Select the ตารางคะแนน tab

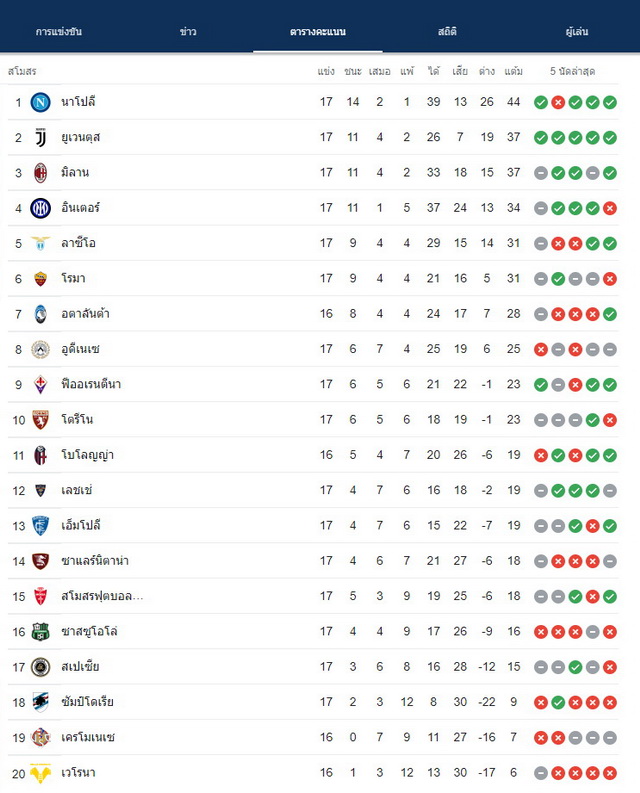[318, 31]
